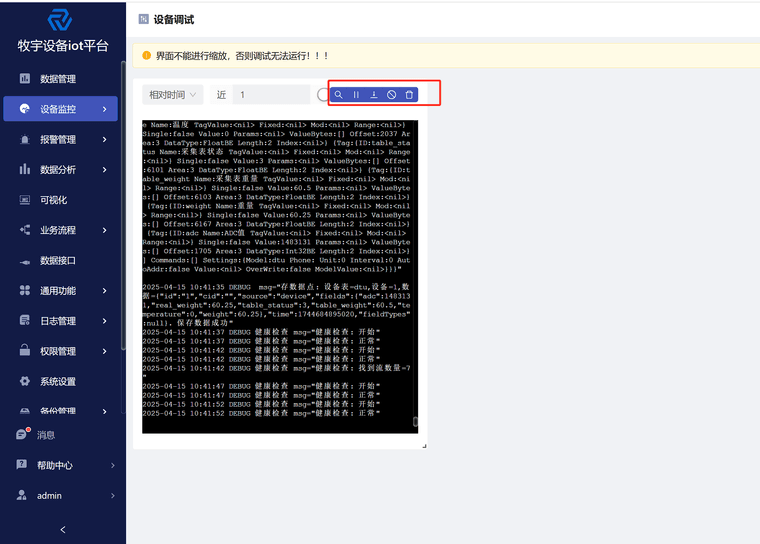This screenshot has width=760, height=544.
Task: Expand the 报警管理 submenu chevron
Action: (104, 140)
